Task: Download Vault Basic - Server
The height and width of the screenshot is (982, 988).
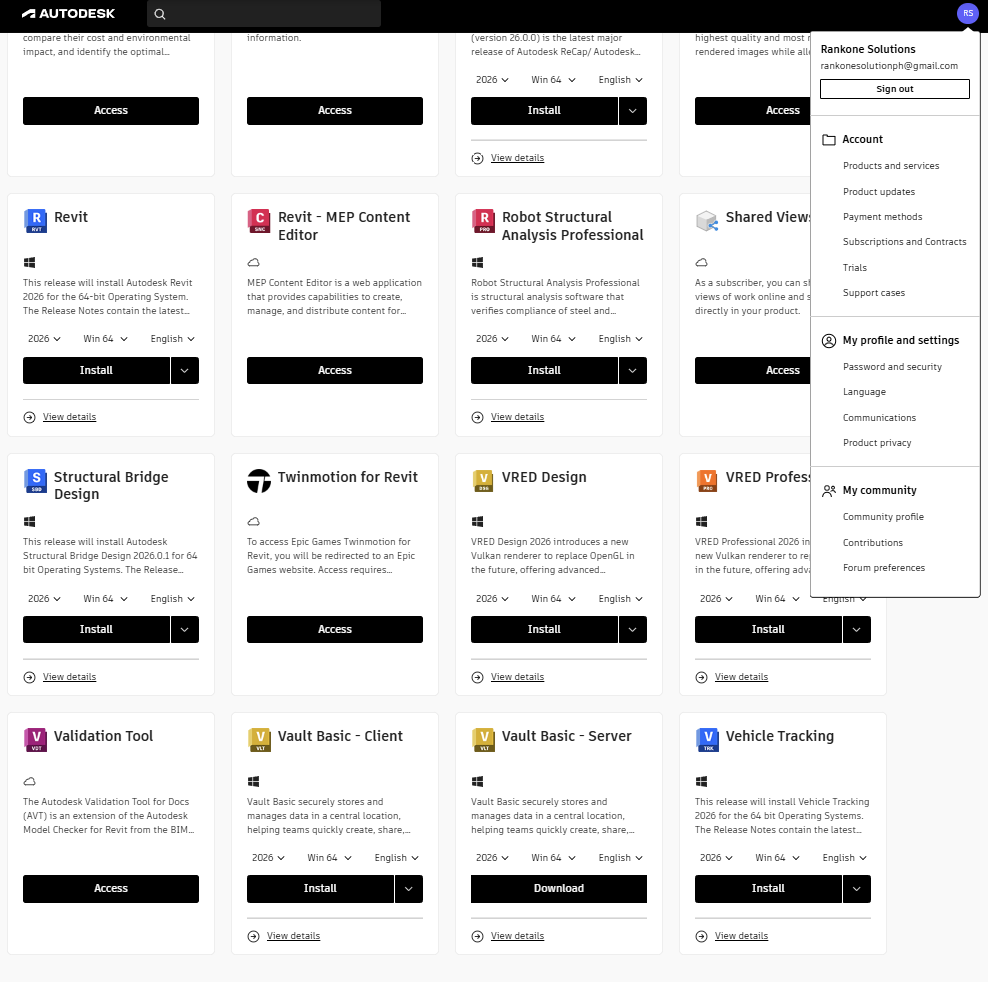Action: [x=558, y=889]
